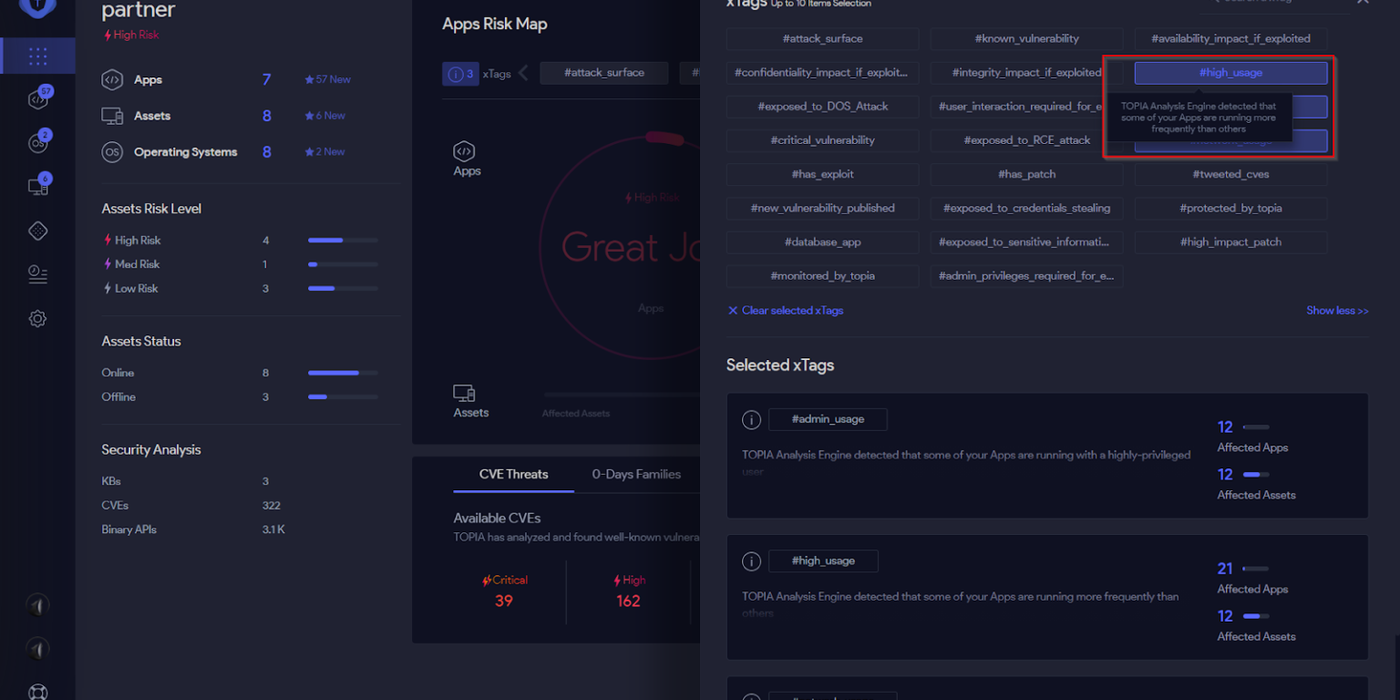Click the Apps hexagon icon in summary panel

(x=112, y=80)
